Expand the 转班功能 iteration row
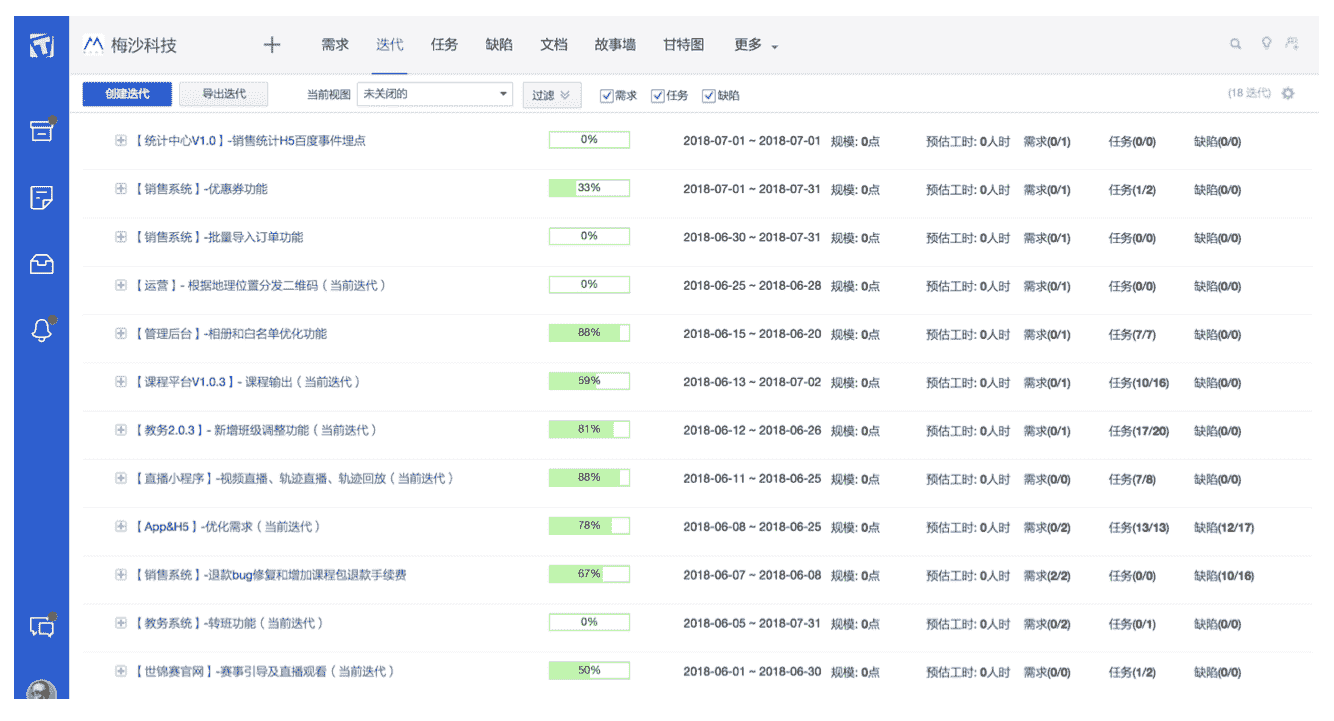The width and height of the screenshot is (1334, 721). [120, 623]
